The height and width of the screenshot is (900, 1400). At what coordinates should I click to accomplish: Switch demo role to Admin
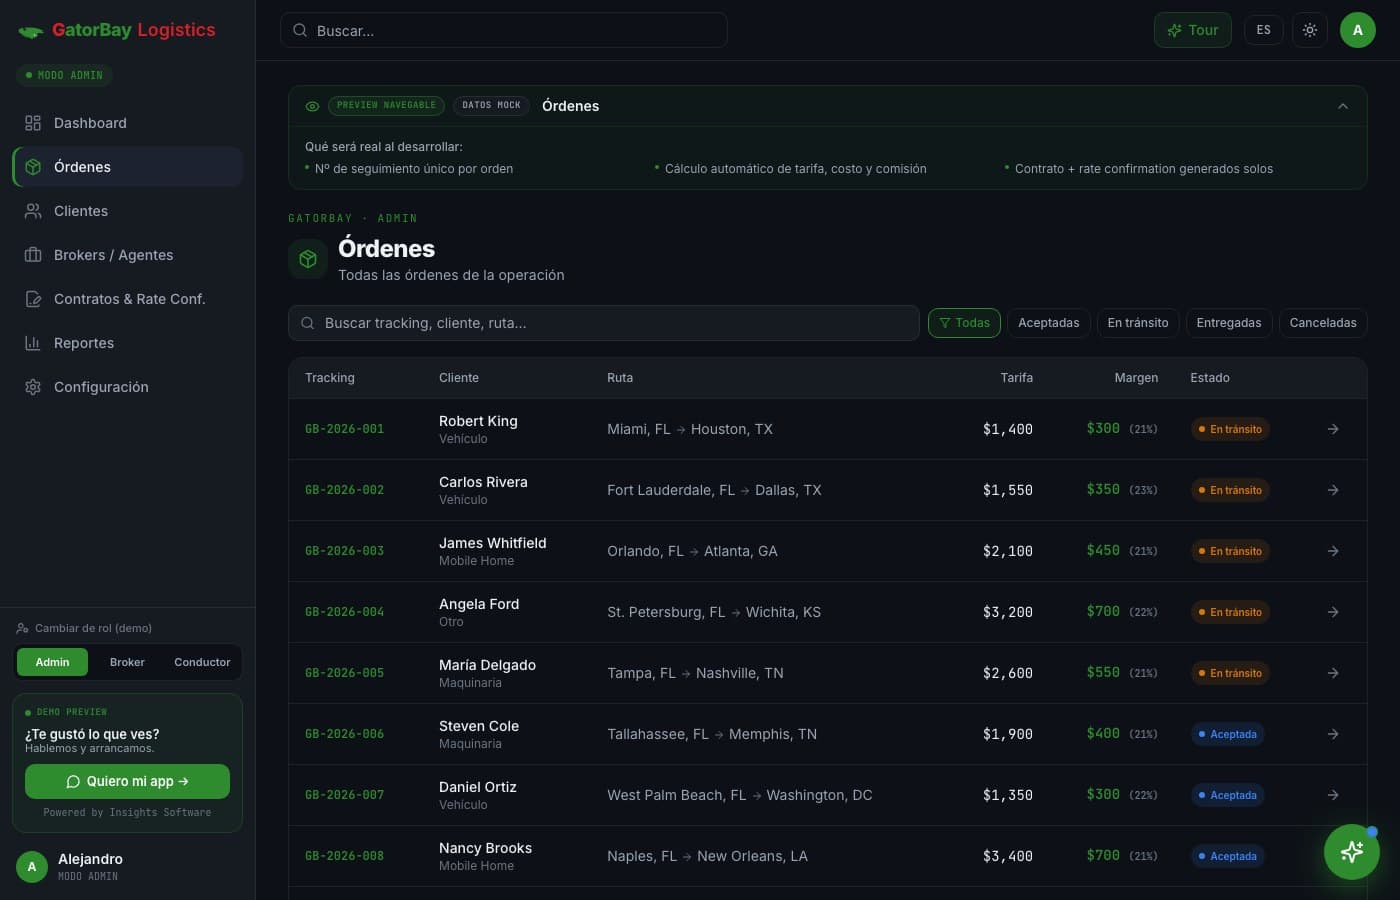52,662
